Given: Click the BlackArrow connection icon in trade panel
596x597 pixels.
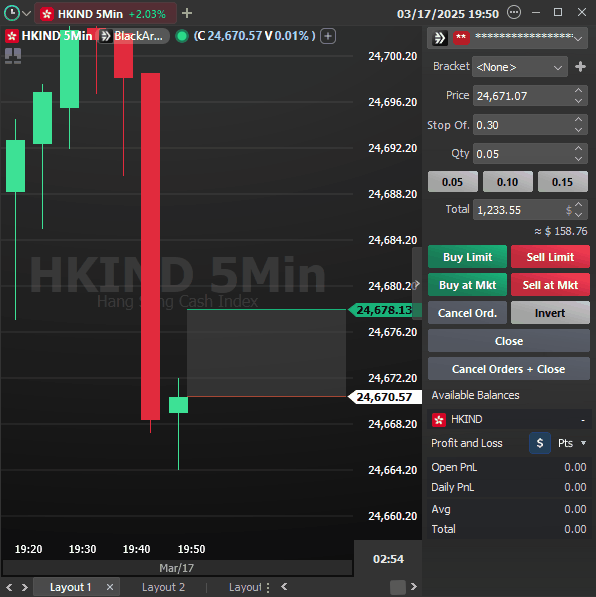Looking at the screenshot, I should point(439,38).
